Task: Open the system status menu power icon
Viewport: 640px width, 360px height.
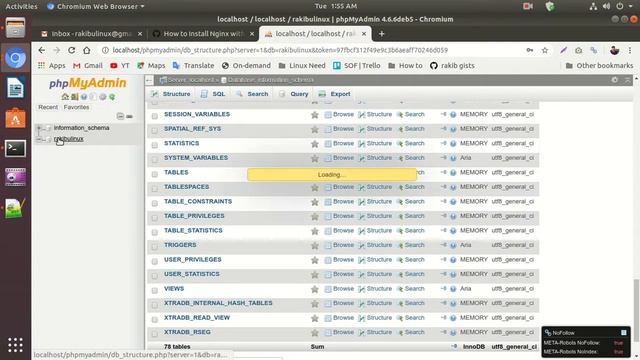Action: [620, 6]
